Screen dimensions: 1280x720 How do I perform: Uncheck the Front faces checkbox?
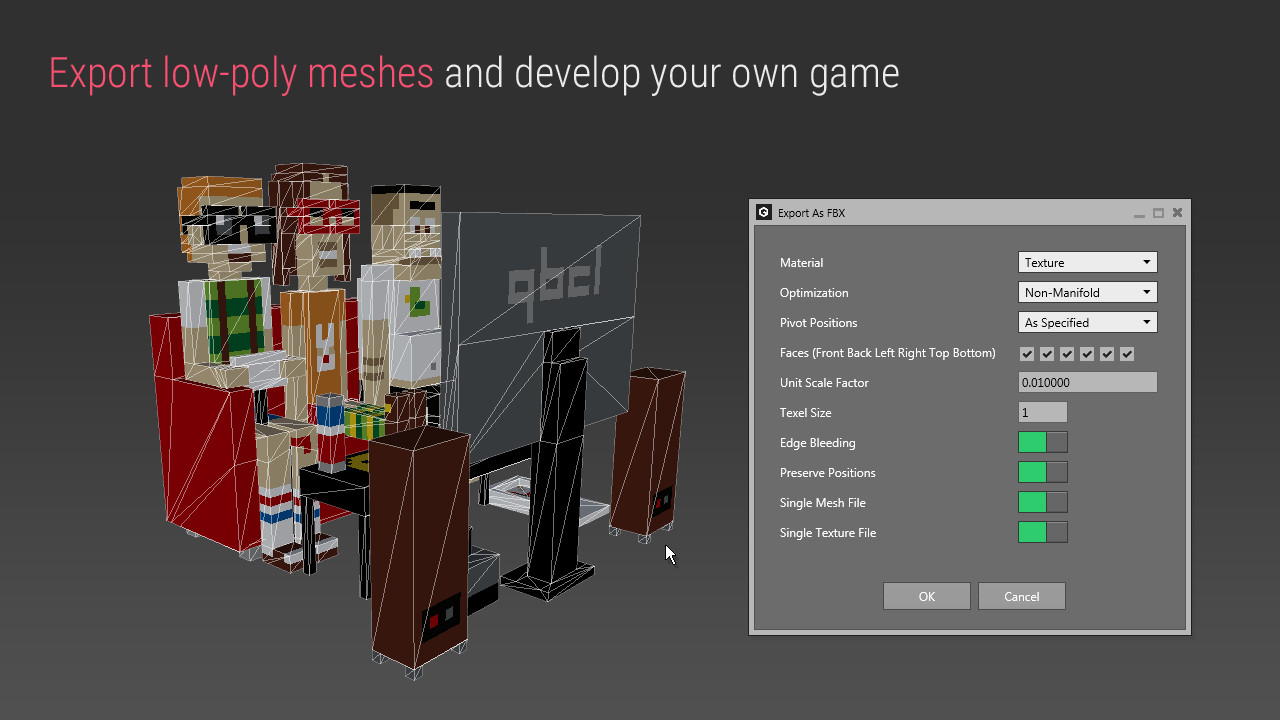1027,353
